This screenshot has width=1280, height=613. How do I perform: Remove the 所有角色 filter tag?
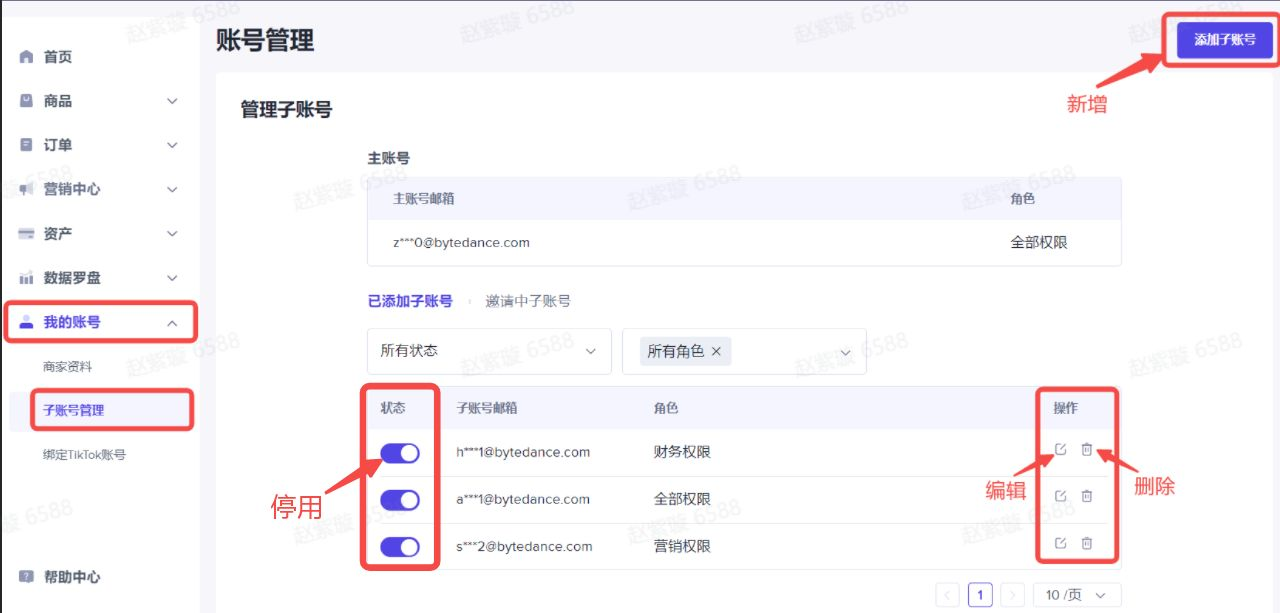(x=716, y=352)
